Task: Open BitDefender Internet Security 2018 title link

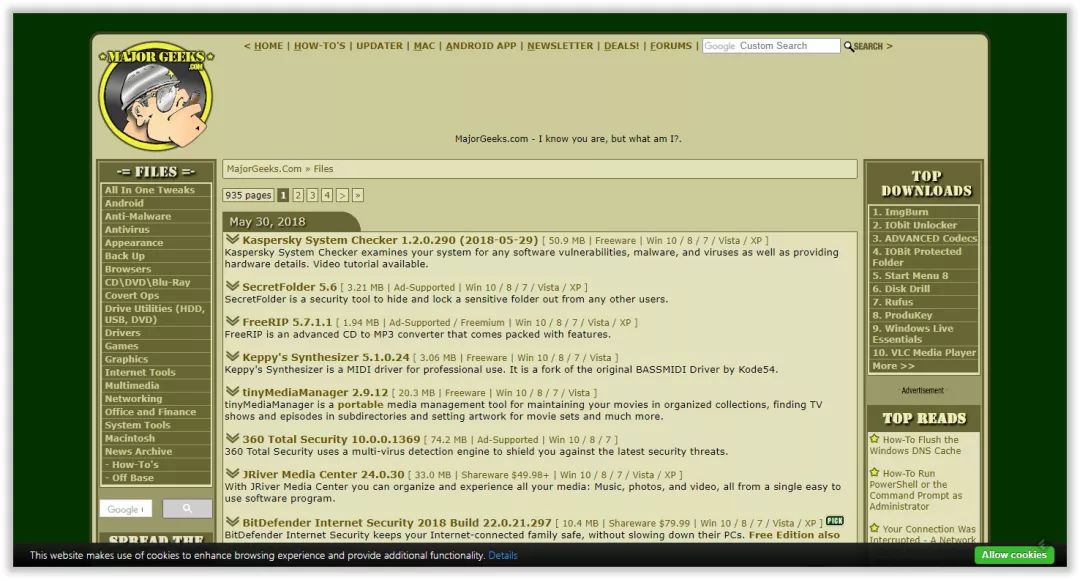Action: [397, 523]
